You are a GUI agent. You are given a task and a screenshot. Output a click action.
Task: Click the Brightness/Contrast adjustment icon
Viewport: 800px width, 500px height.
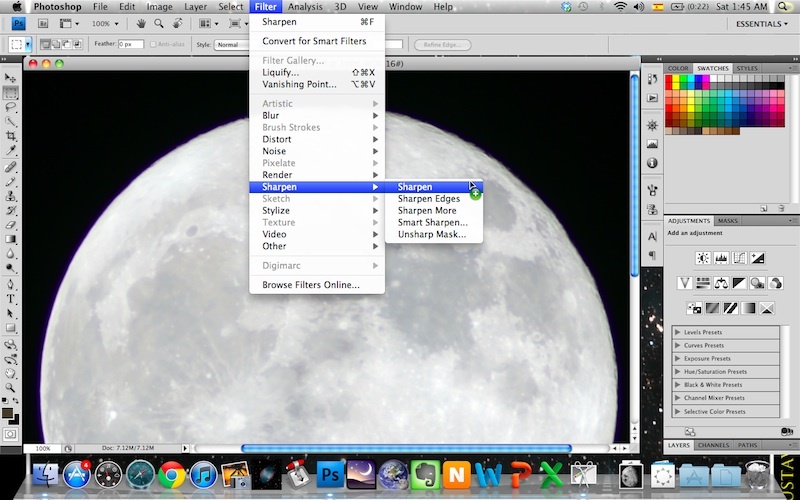coord(702,258)
